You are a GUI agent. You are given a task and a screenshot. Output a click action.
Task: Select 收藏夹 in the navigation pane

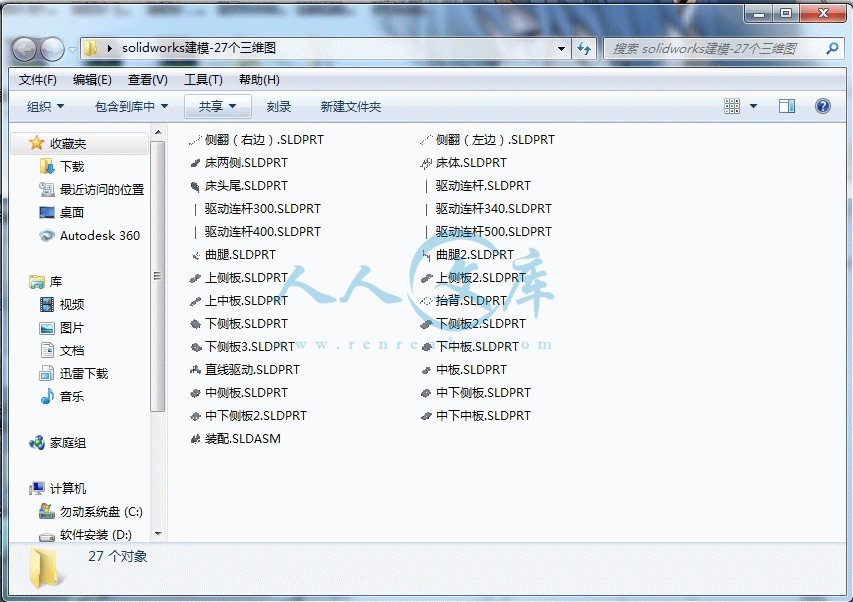click(68, 144)
